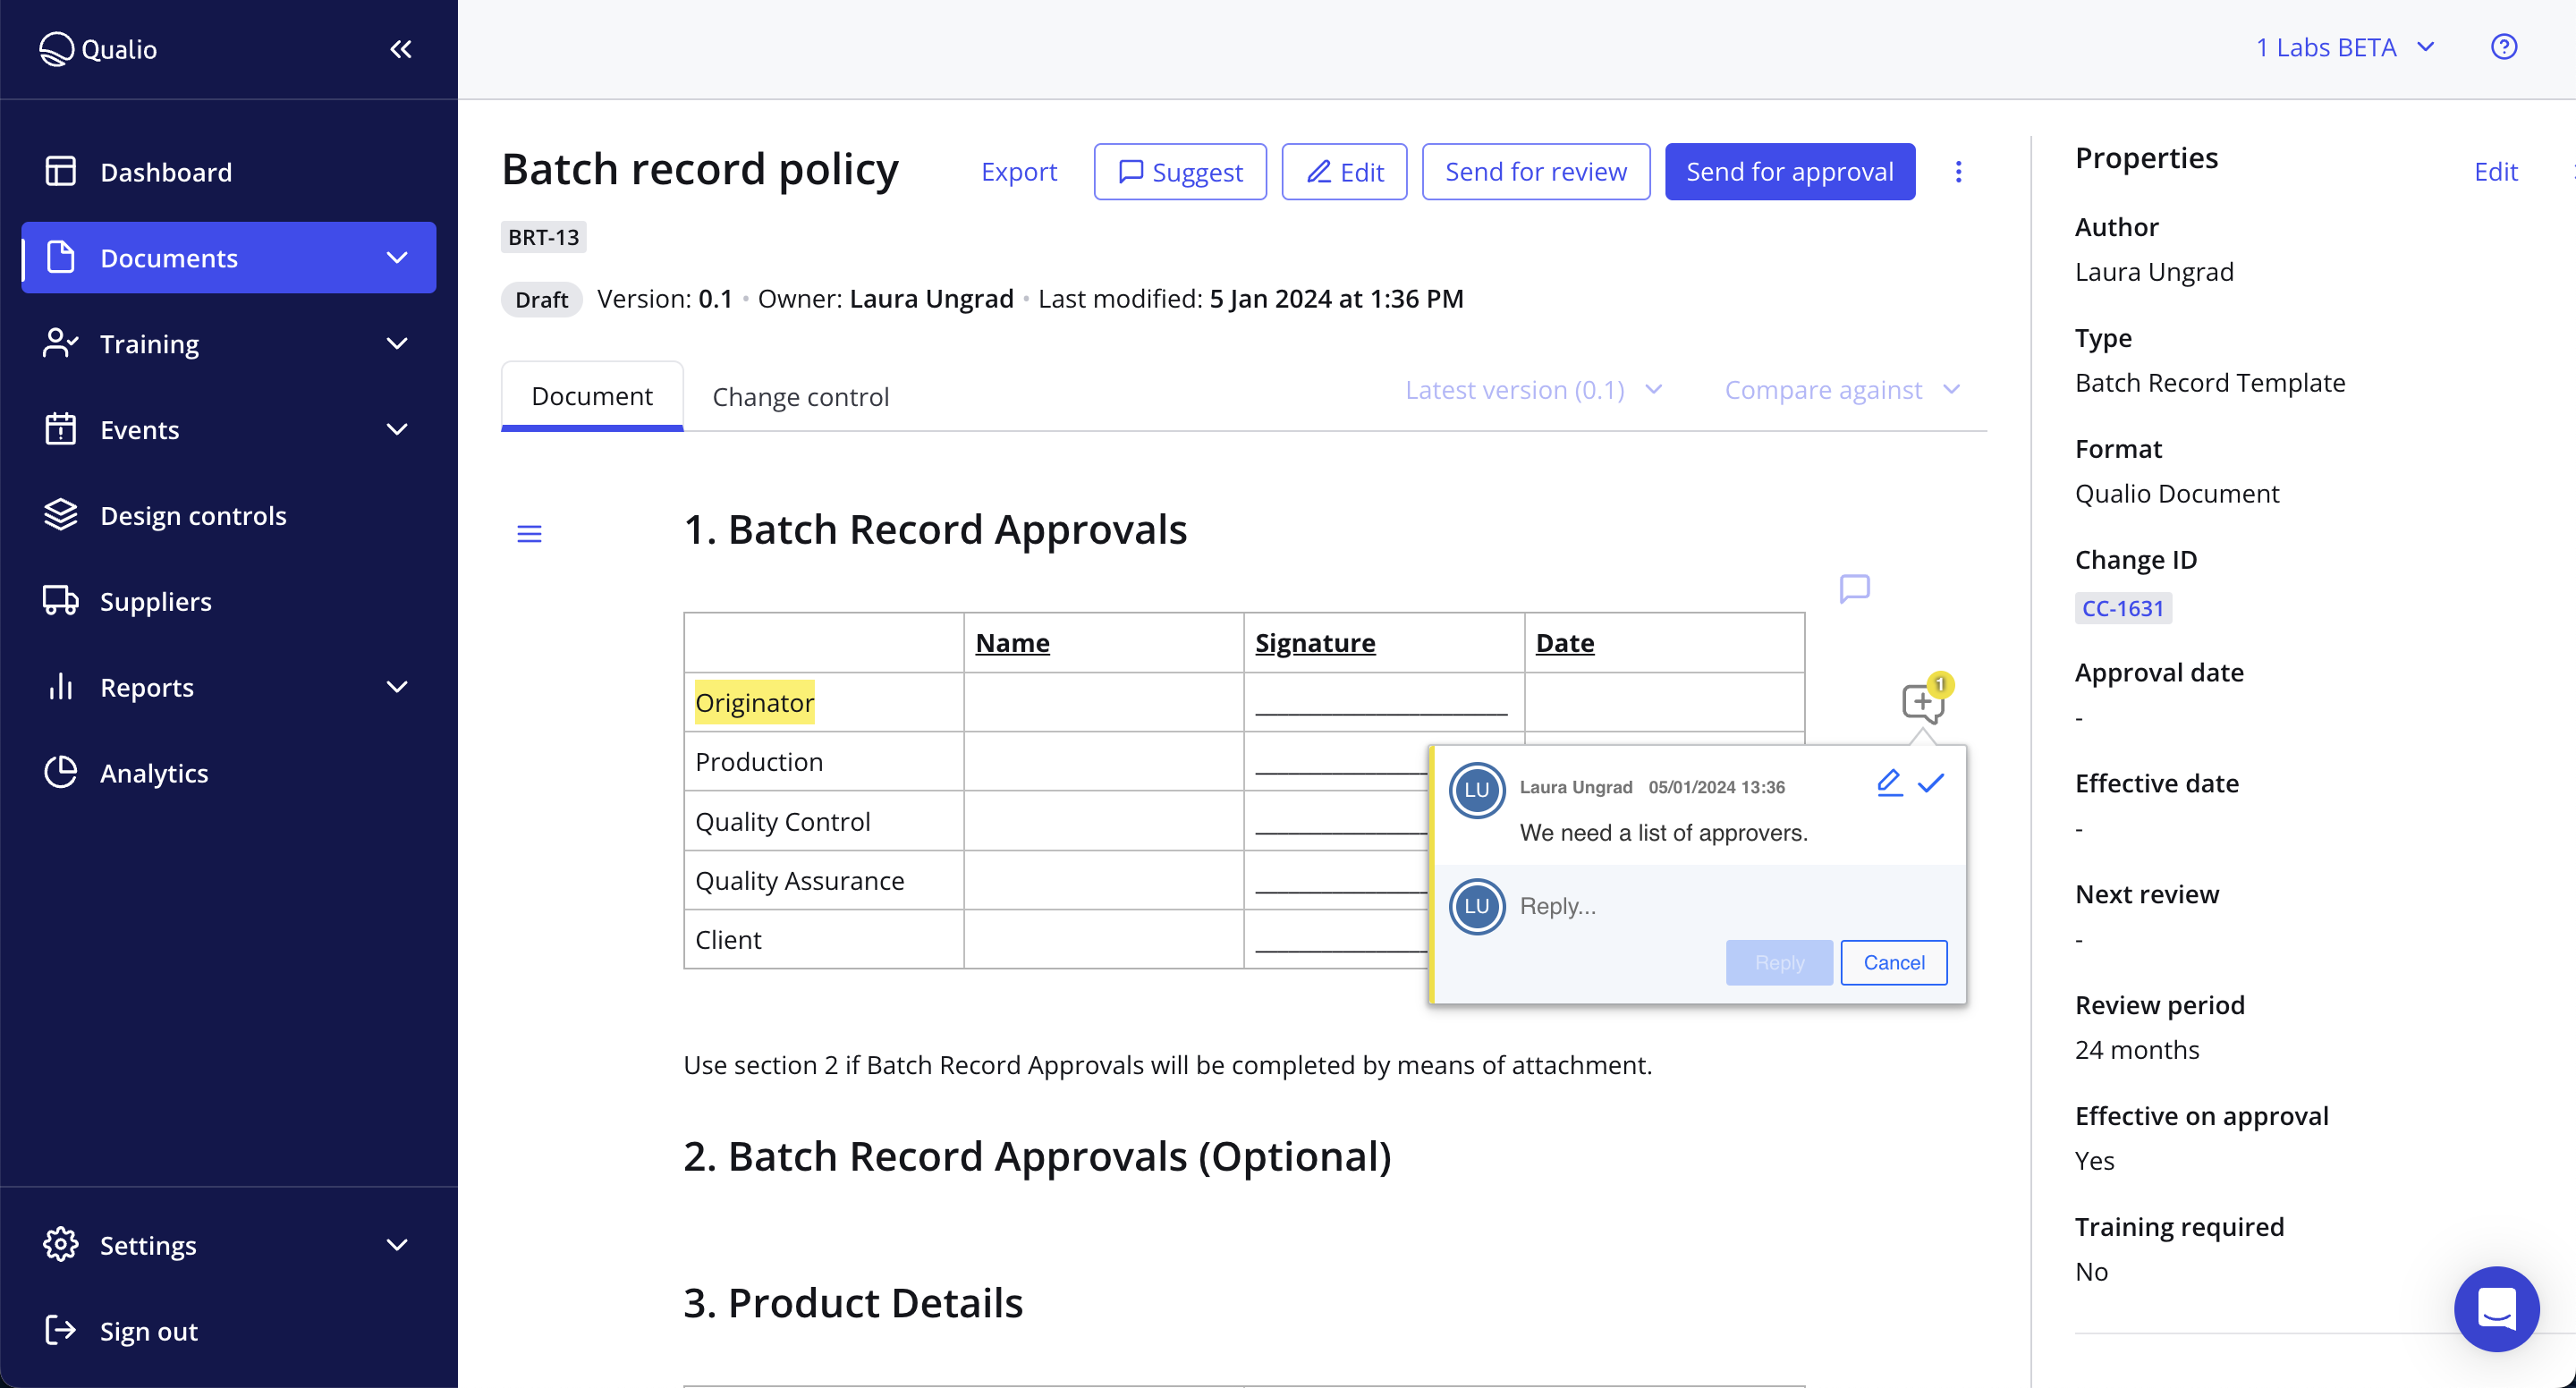Viewport: 2576px width, 1388px height.
Task: Open the add comment icon on Originator row
Action: click(x=1923, y=701)
